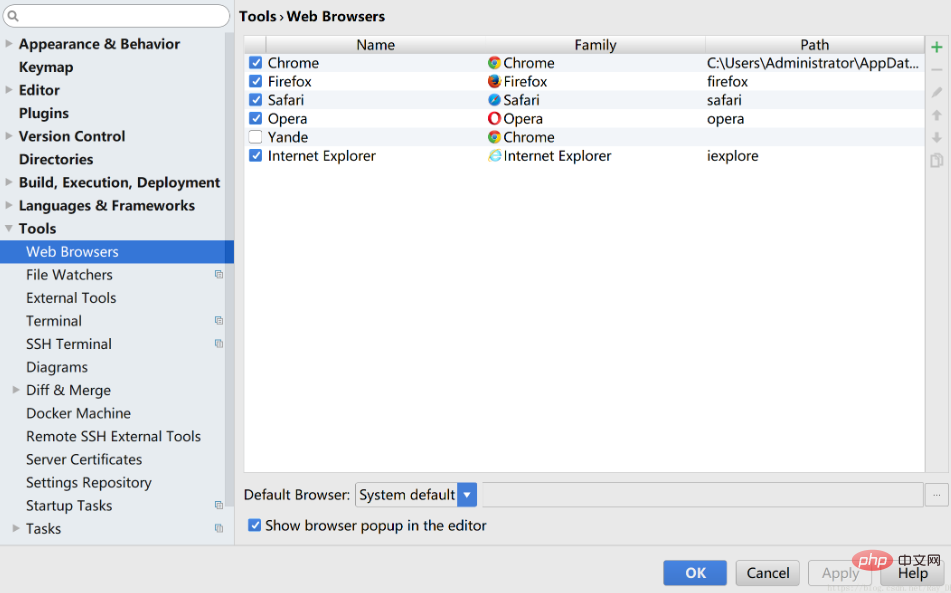The height and width of the screenshot is (593, 951).
Task: Toggle Show browser popup in the editor
Action: tap(255, 525)
